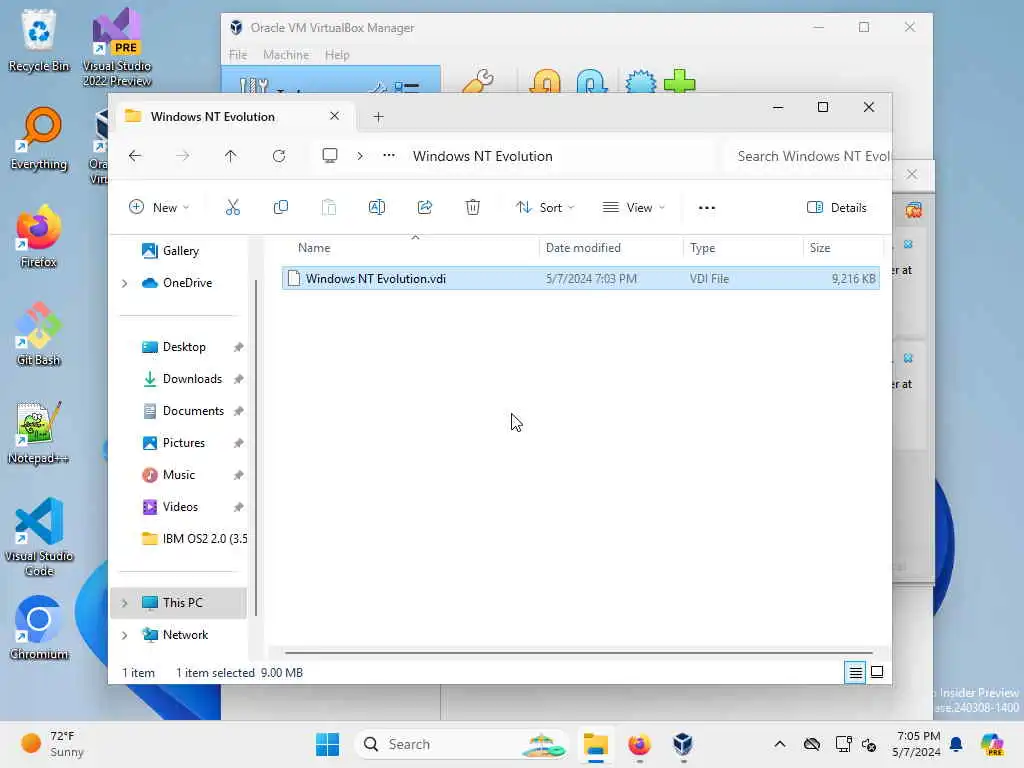Show hidden system tray icons chevron
This screenshot has width=1024, height=768.
[780, 744]
